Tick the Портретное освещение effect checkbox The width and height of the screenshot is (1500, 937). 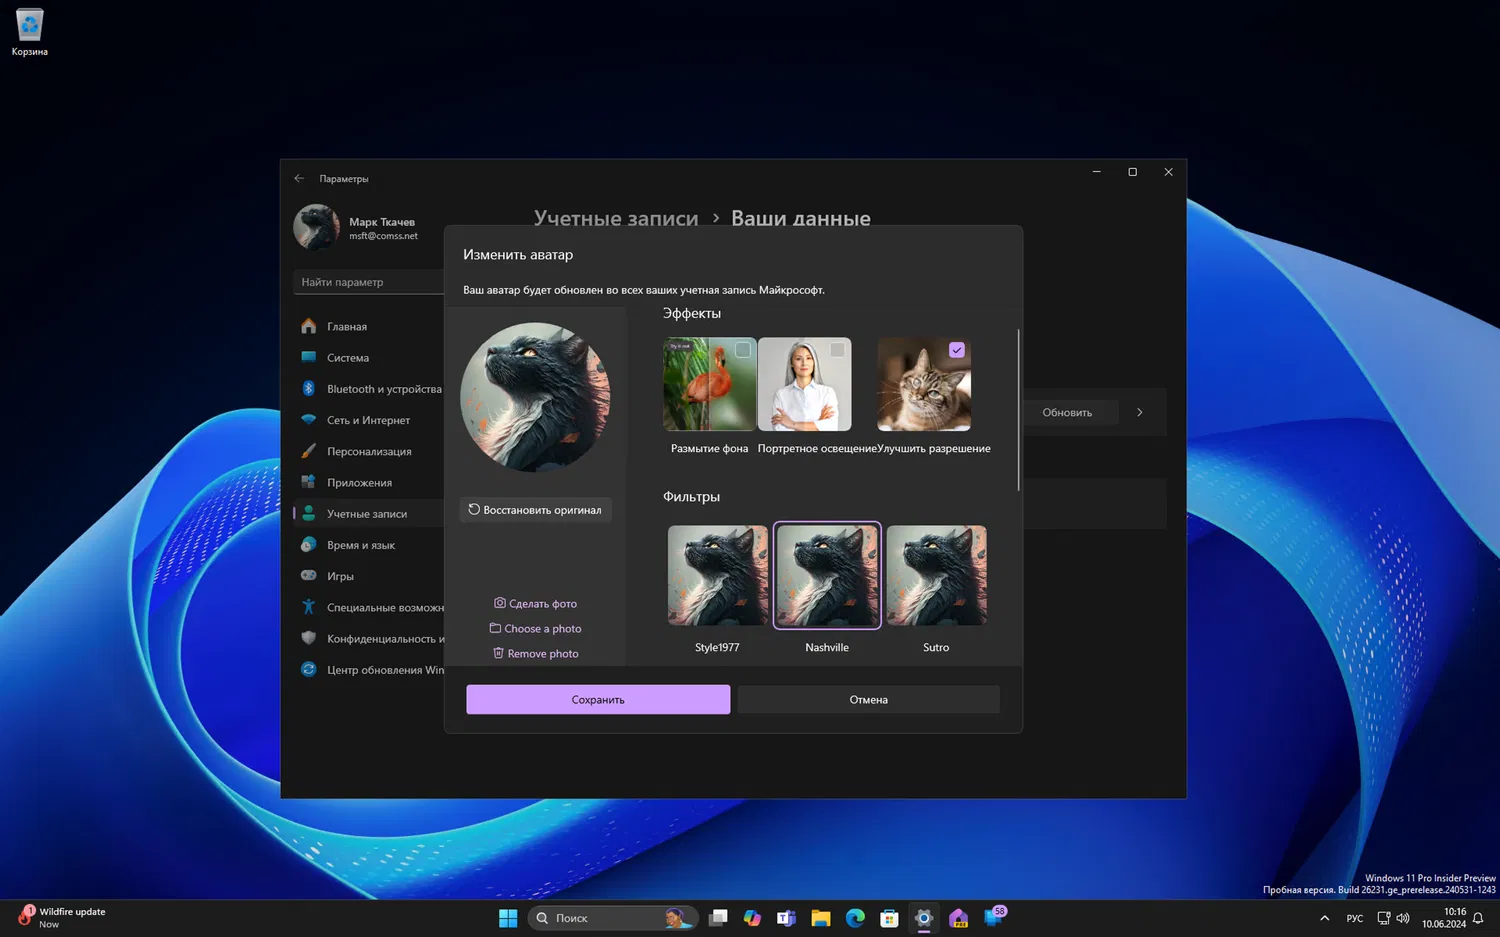837,350
